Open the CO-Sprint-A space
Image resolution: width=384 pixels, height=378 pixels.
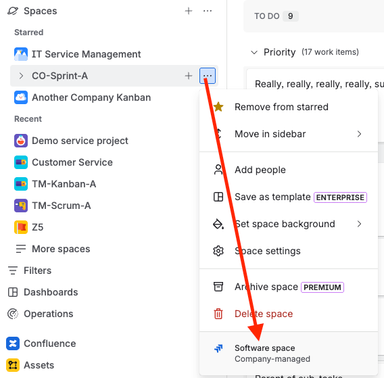pos(60,76)
